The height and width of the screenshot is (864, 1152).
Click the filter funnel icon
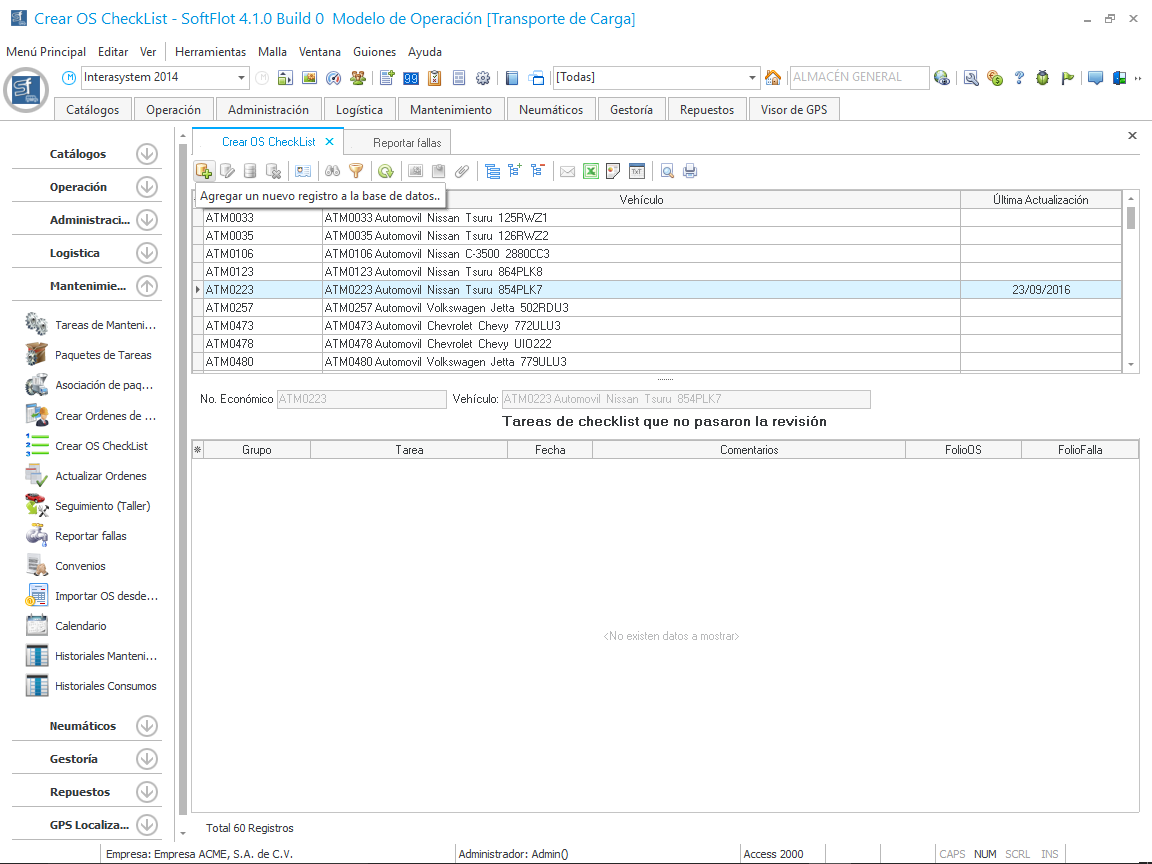pos(356,171)
